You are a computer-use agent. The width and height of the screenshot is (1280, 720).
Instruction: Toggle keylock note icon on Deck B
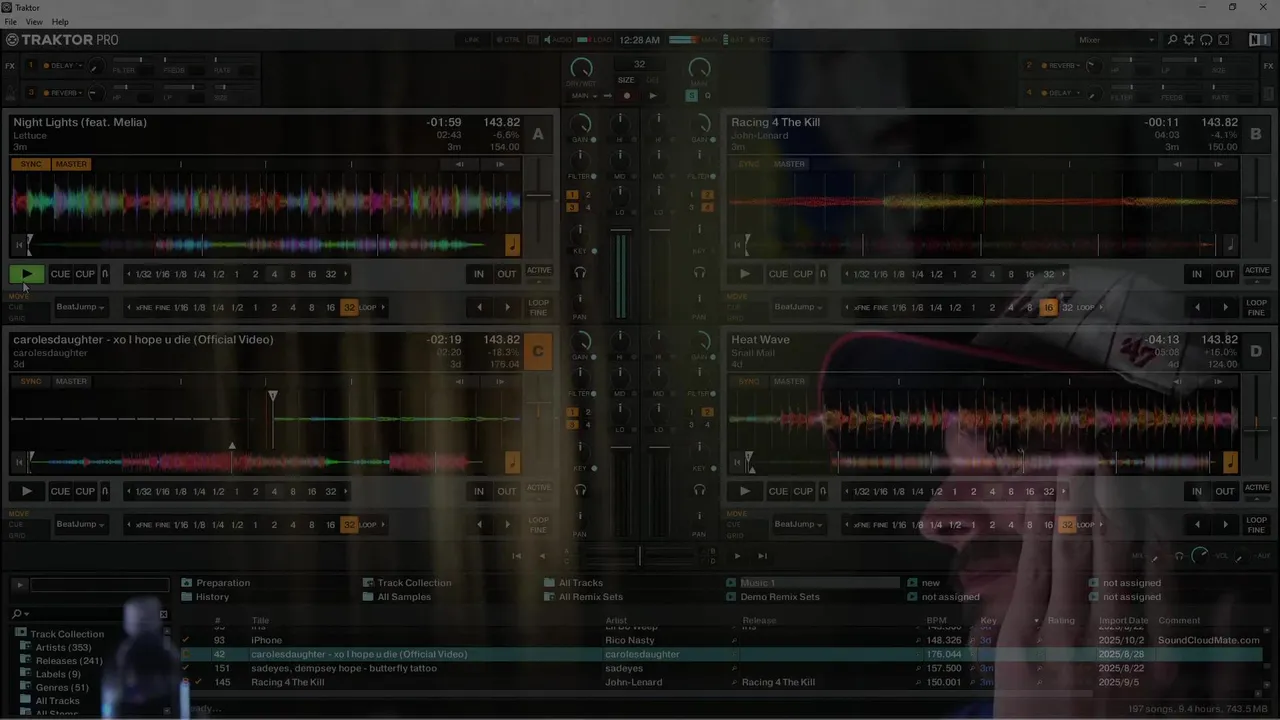(1230, 244)
